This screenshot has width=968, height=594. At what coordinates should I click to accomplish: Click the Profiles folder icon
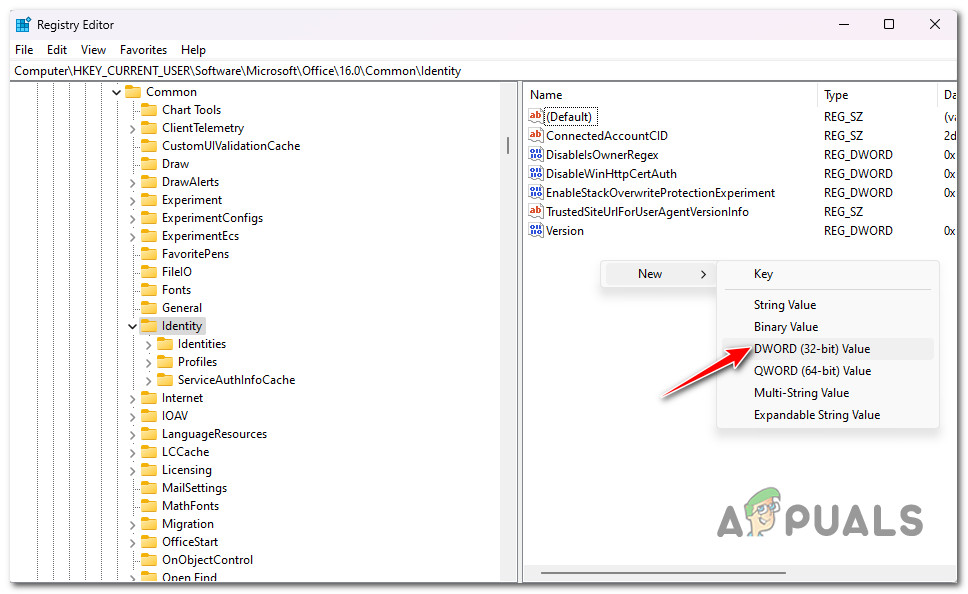(165, 362)
